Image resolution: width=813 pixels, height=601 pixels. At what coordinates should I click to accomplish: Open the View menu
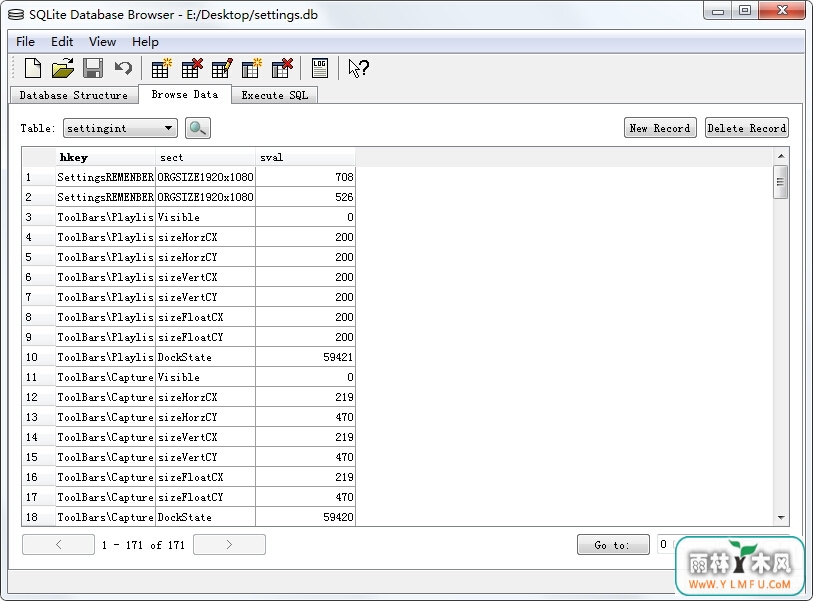click(x=102, y=41)
